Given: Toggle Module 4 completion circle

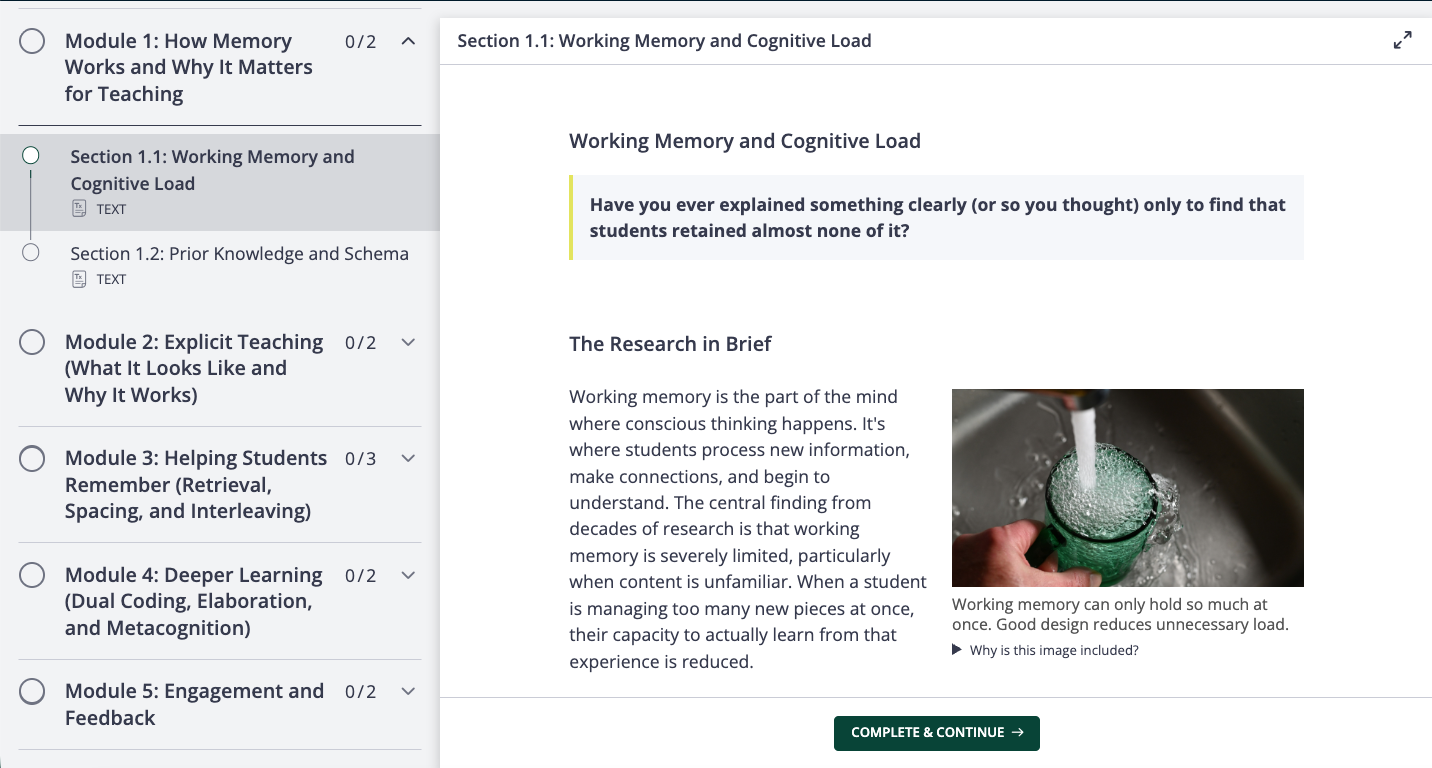Looking at the screenshot, I should click(32, 575).
